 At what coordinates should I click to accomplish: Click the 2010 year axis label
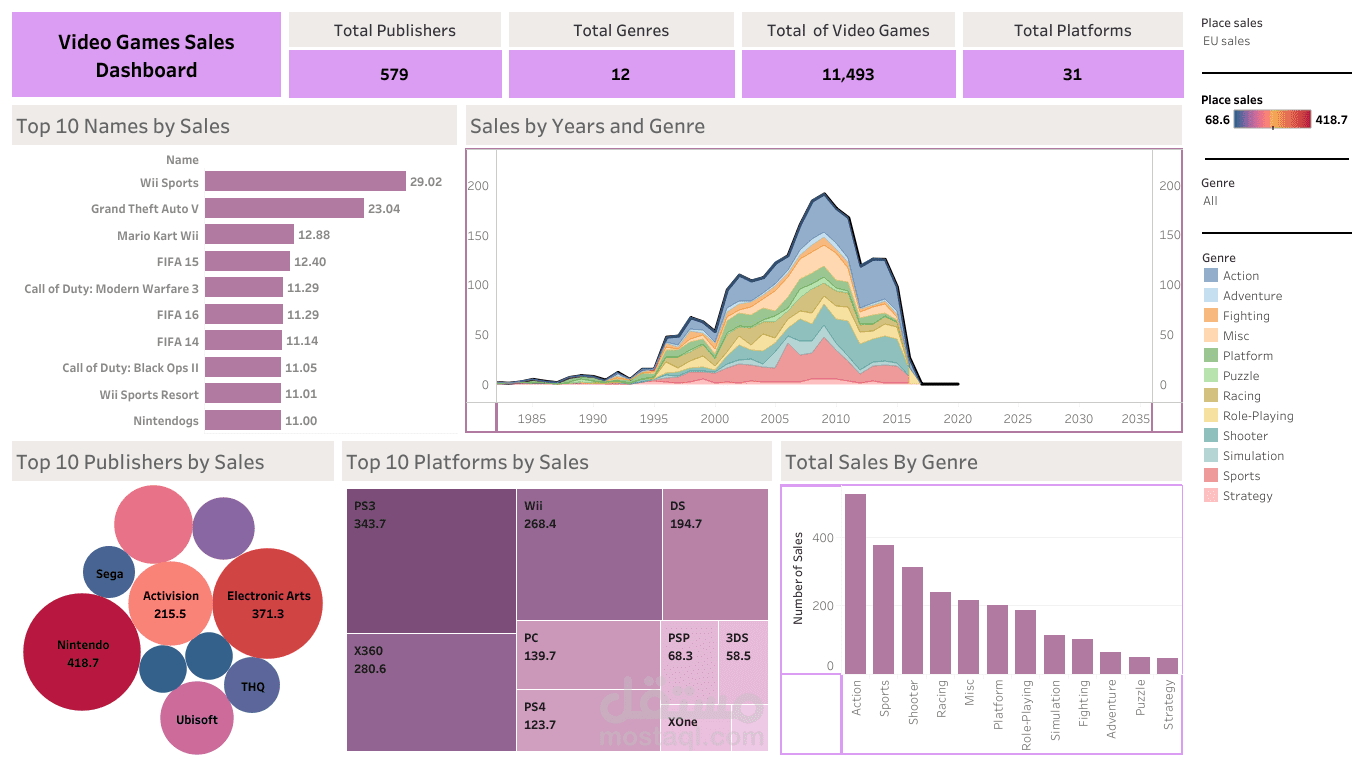point(836,419)
